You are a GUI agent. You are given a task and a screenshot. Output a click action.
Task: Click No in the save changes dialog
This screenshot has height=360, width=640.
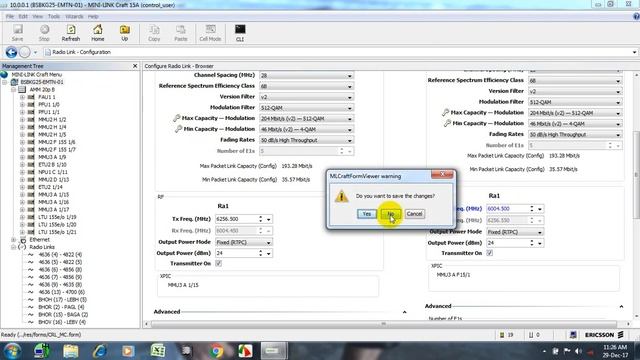391,214
